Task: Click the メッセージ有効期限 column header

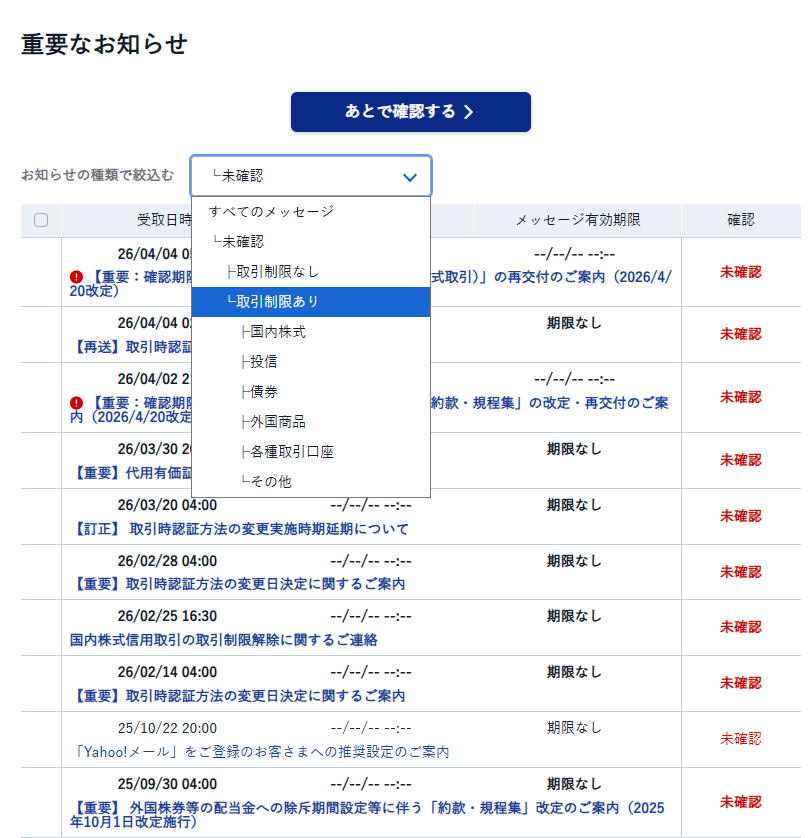Action: [577, 220]
